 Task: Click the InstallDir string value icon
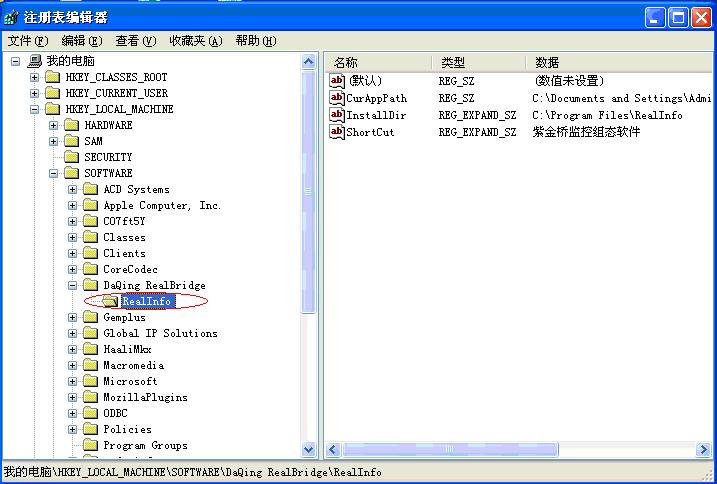(x=337, y=115)
